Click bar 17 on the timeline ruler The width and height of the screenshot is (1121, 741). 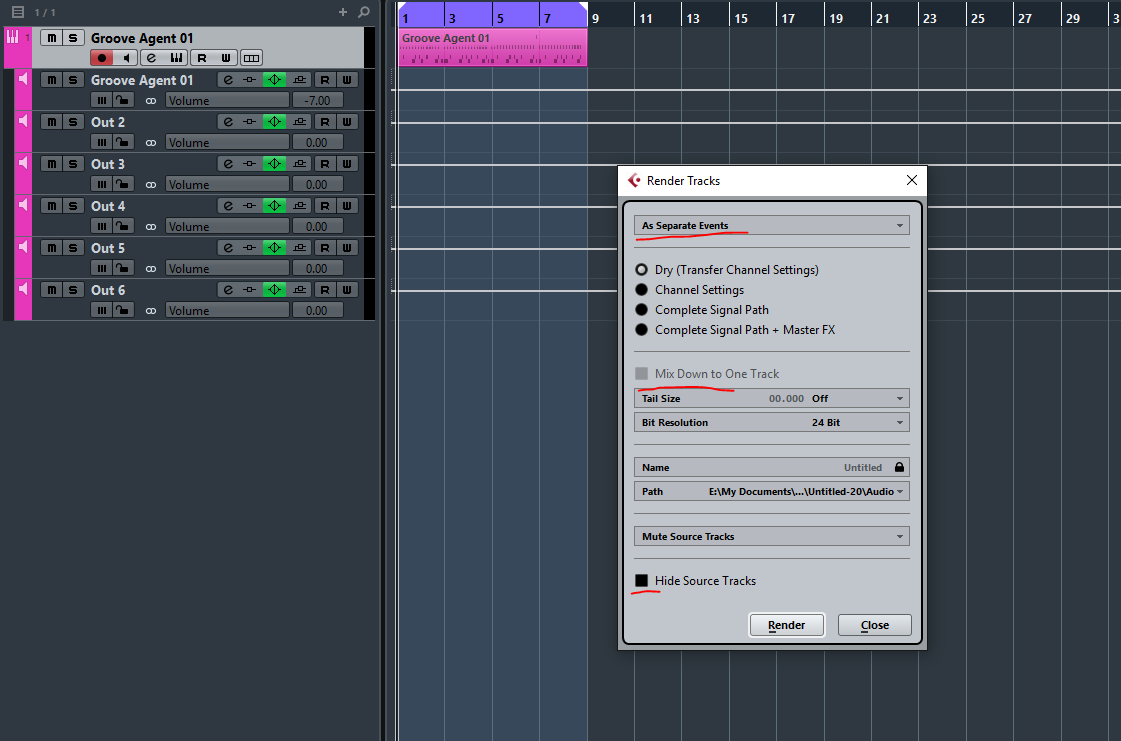click(788, 19)
